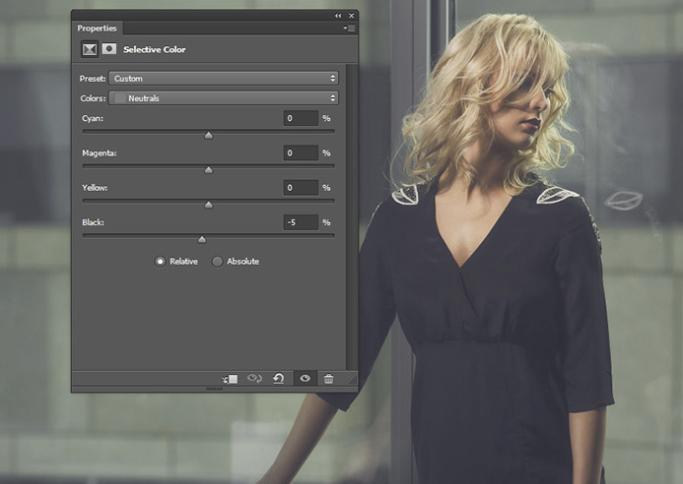The width and height of the screenshot is (683, 484).
Task: Click the Cyan slider handle
Action: pos(208,135)
